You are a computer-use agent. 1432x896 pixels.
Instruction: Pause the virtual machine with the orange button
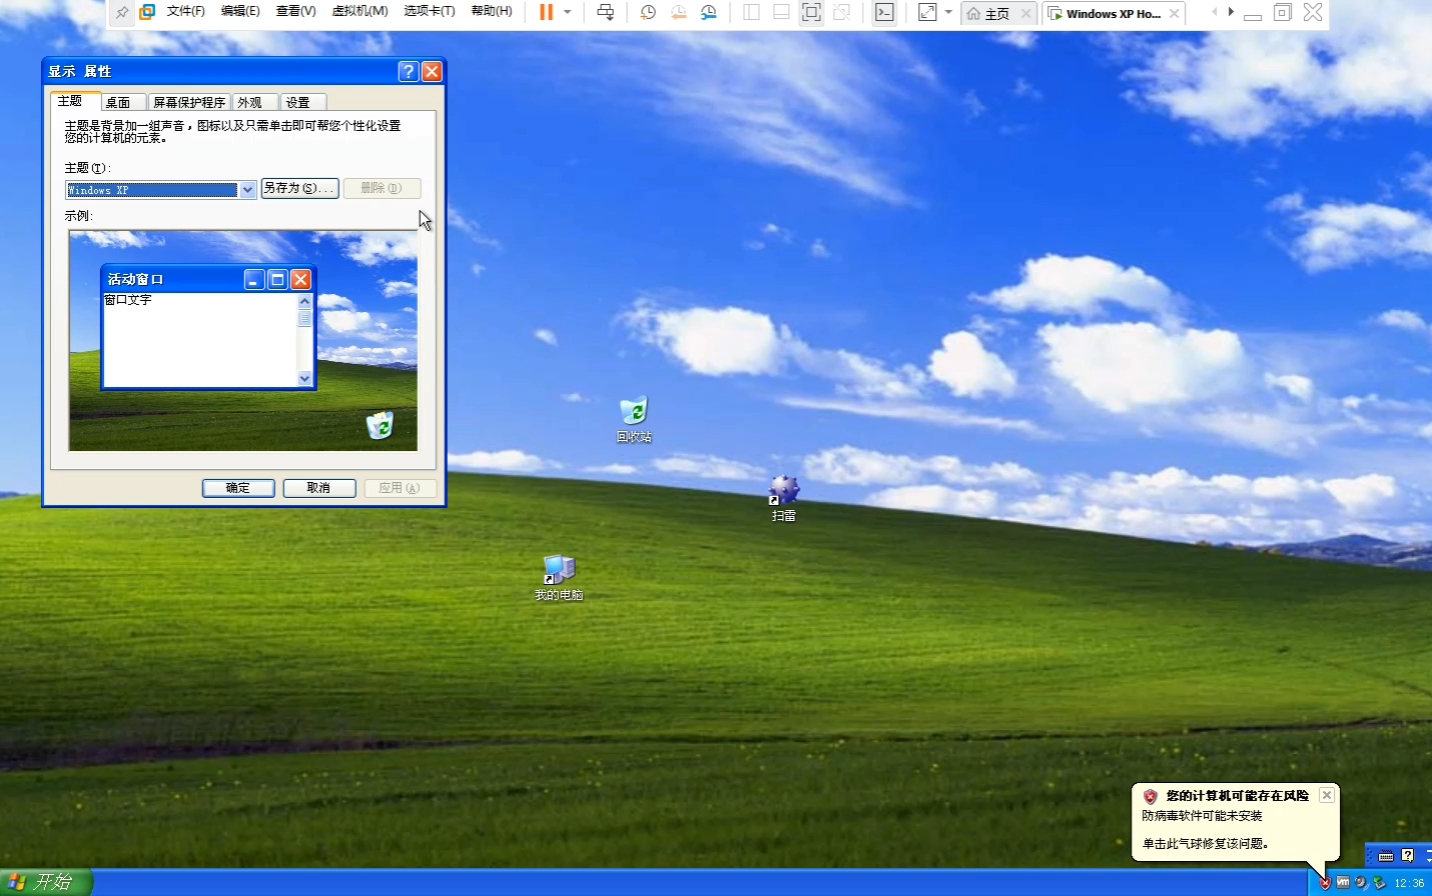point(546,12)
